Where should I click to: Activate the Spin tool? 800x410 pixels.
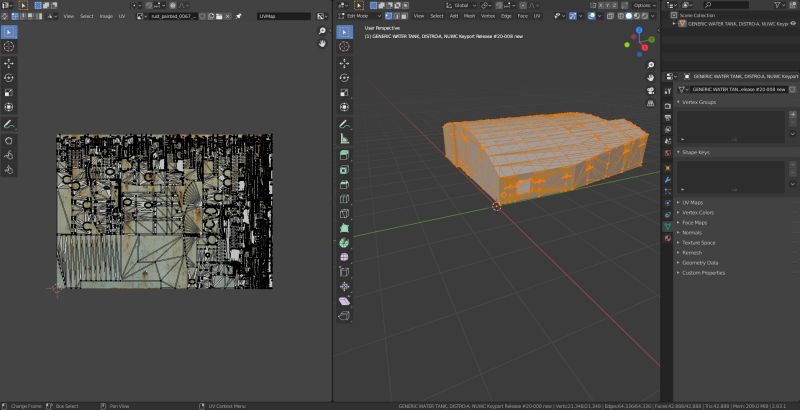(344, 243)
